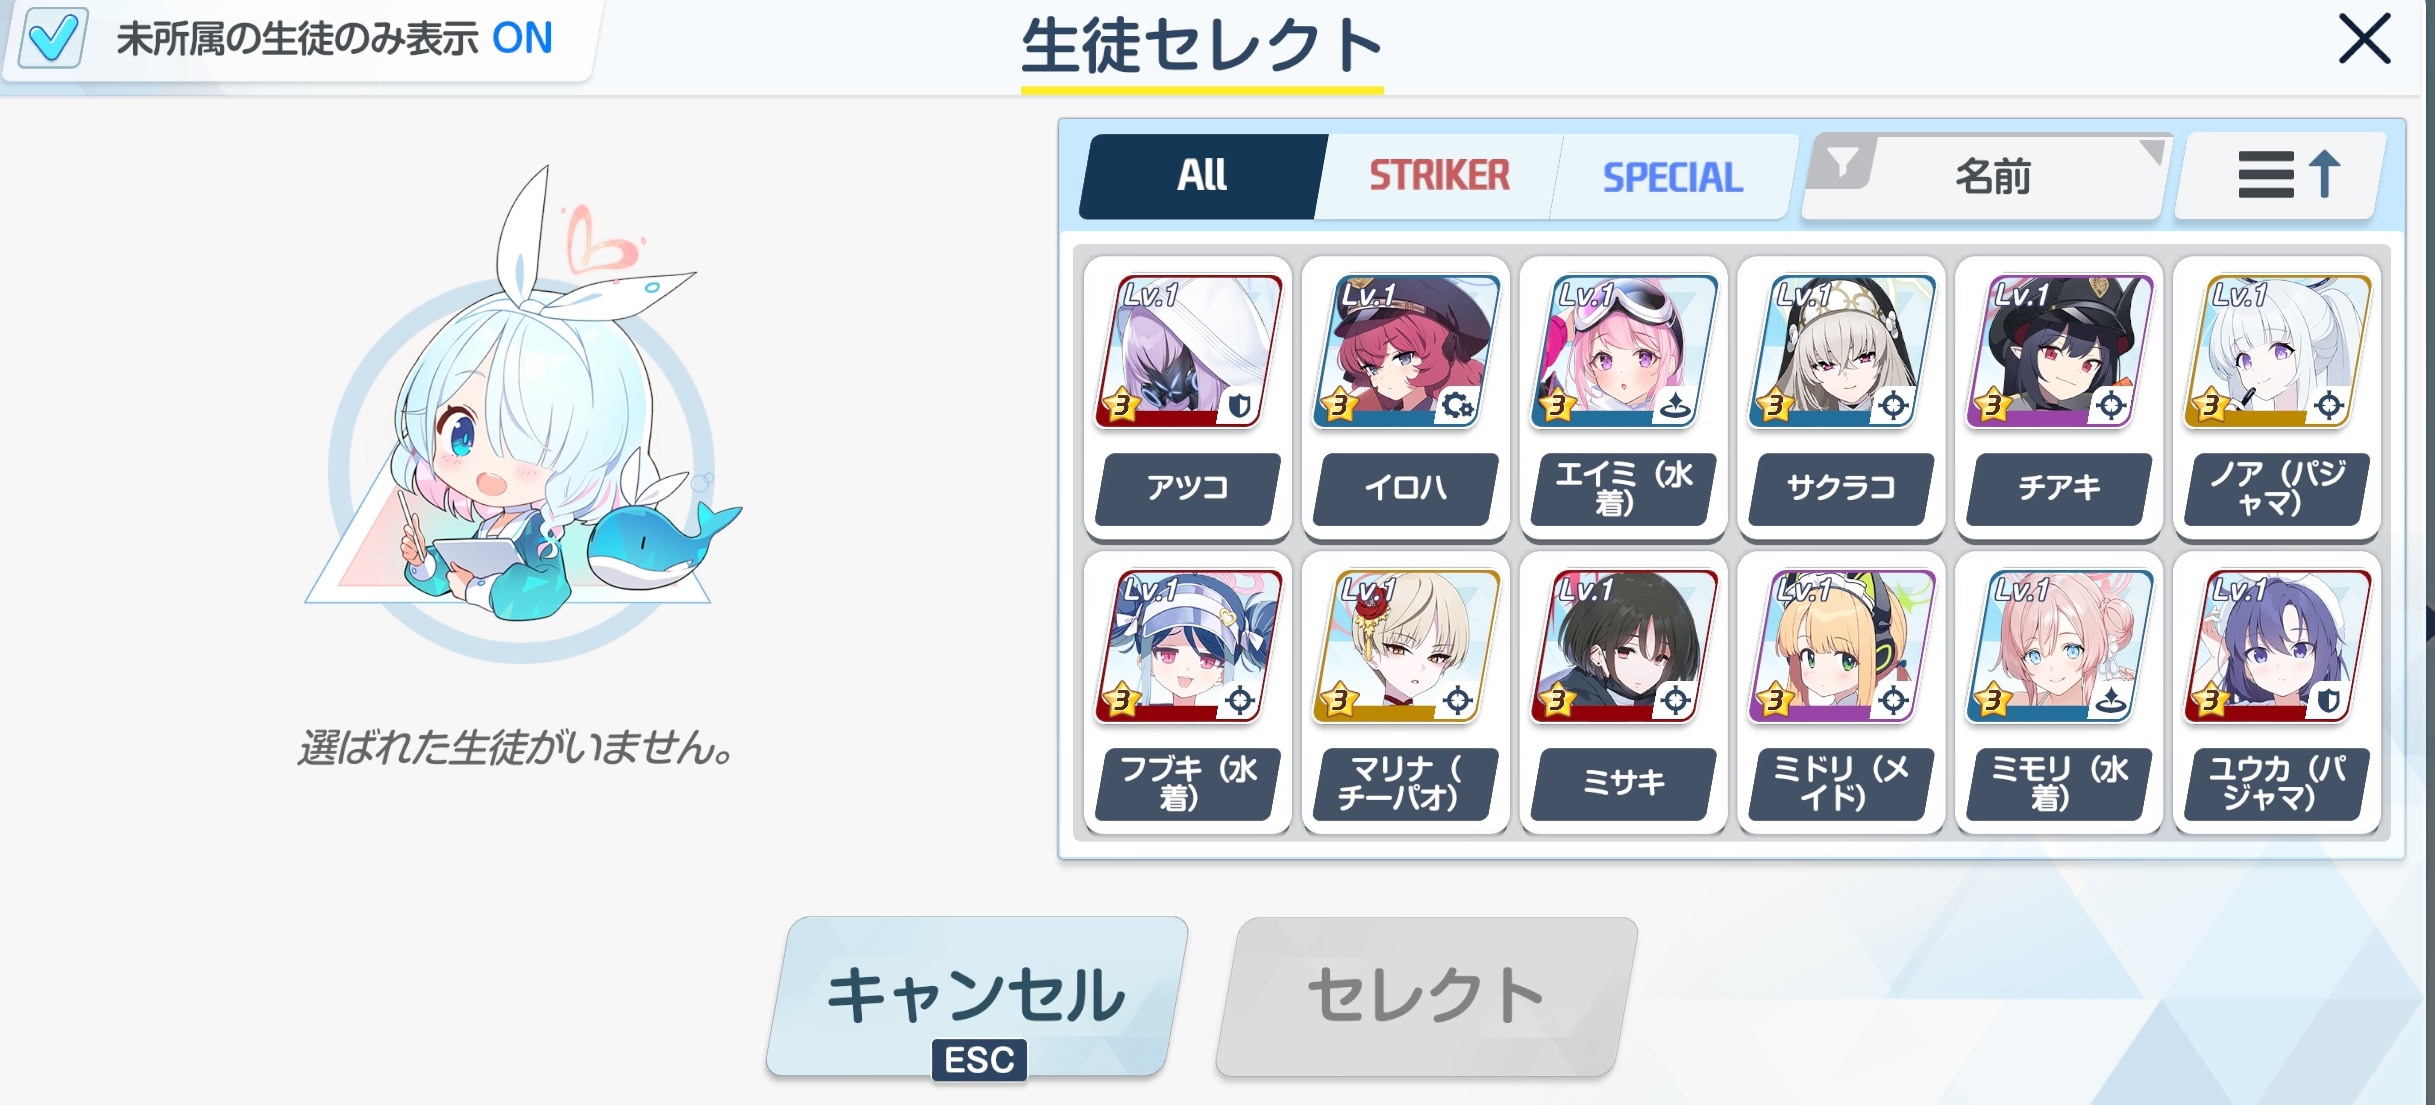Close the 生徒セレクト dialog with X
The image size is (2435, 1105).
tap(2365, 40)
